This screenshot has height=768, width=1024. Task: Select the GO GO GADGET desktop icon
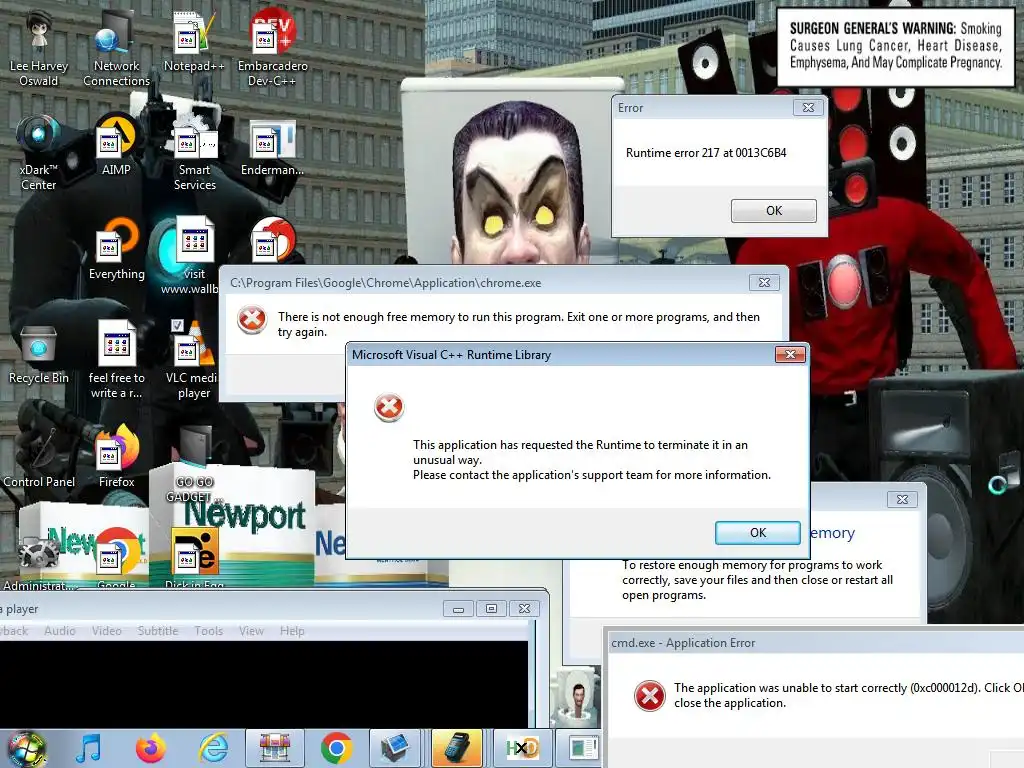coord(194,465)
